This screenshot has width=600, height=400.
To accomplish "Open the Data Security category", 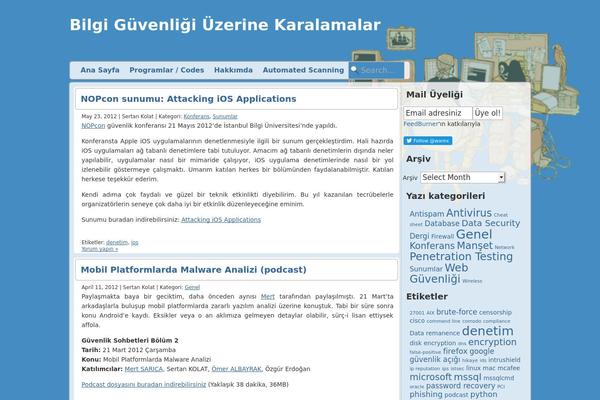I will 491,223.
